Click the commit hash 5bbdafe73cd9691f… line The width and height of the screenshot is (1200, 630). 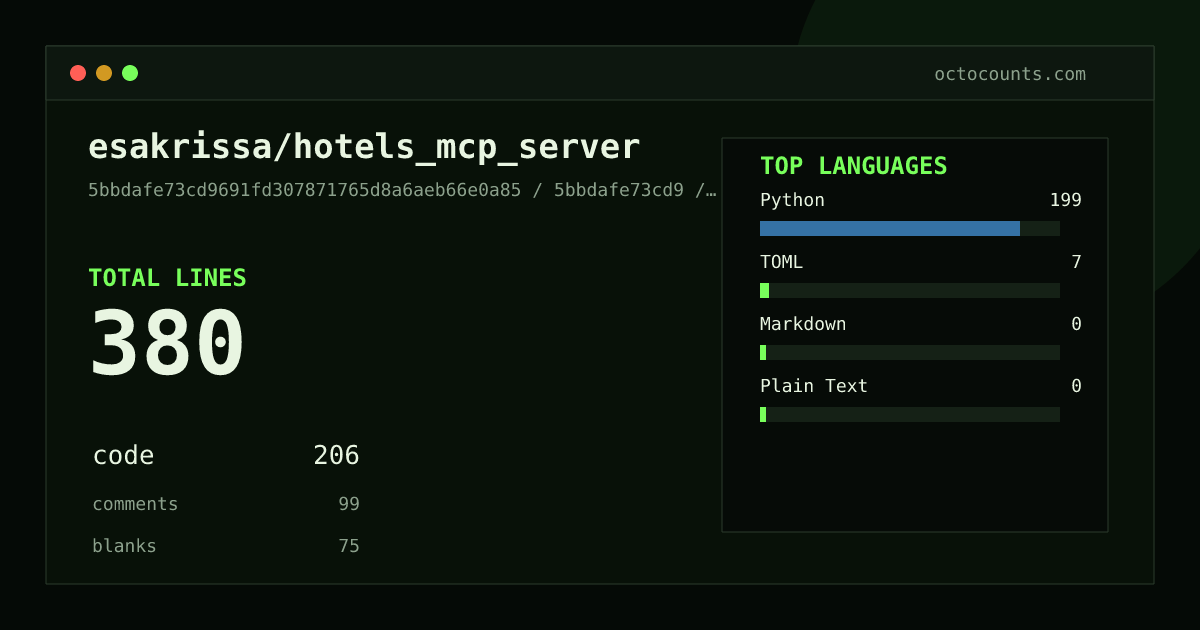point(402,190)
